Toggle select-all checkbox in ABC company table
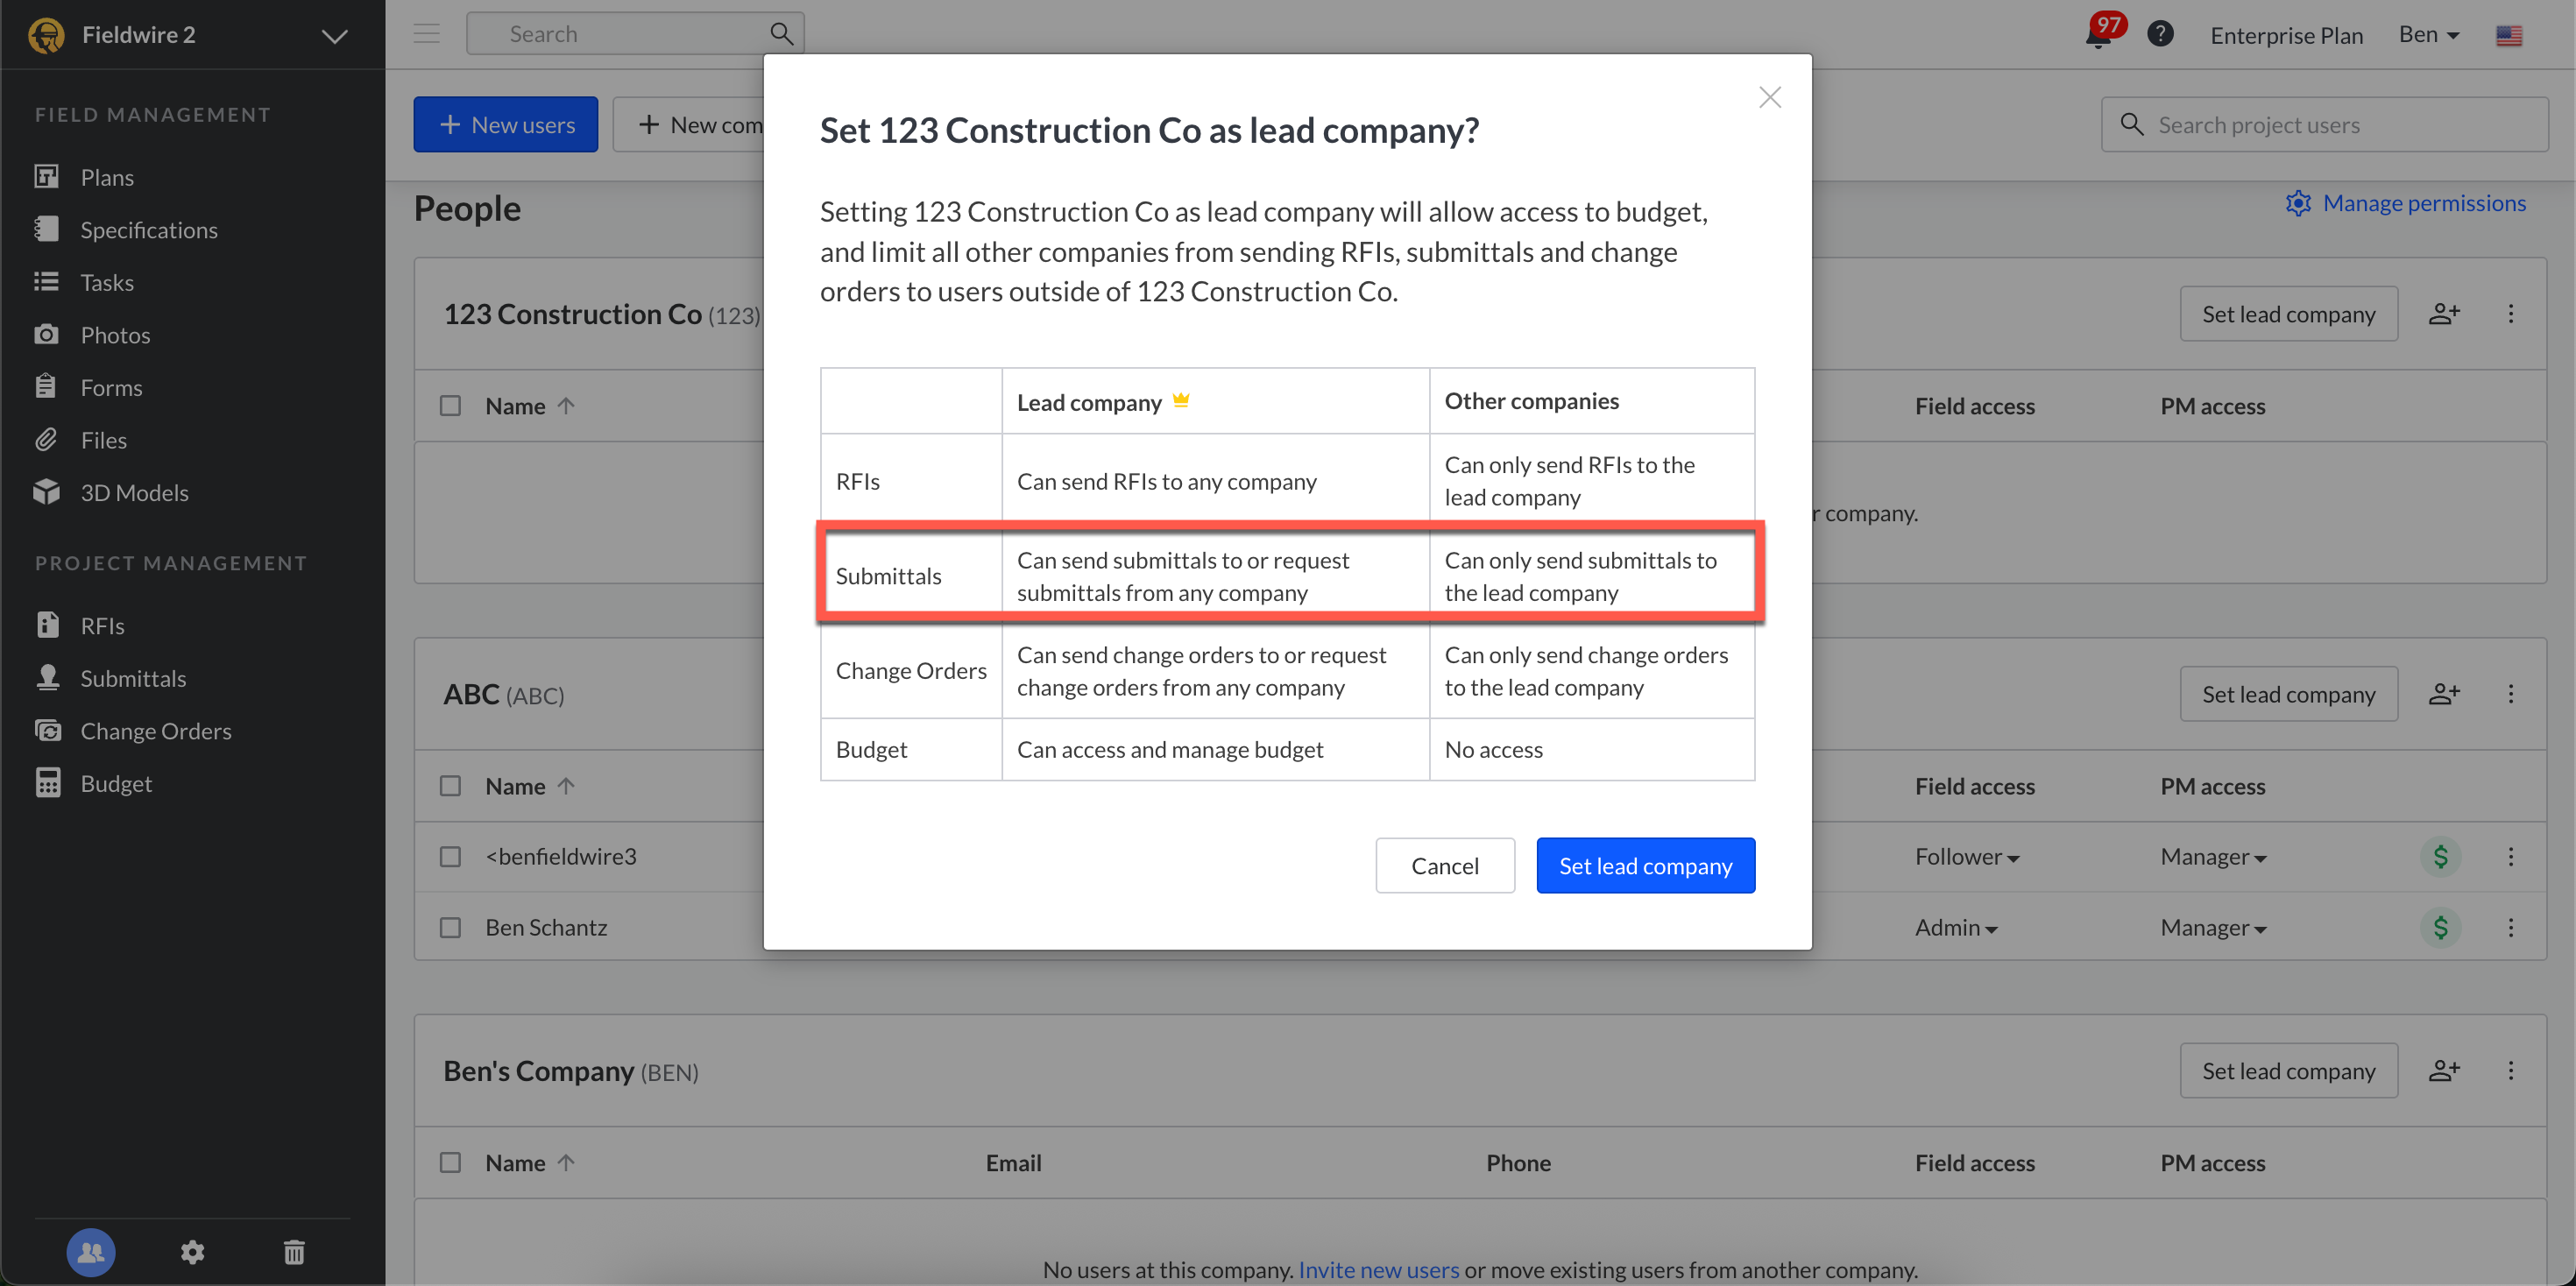Image resolution: width=2576 pixels, height=1286 pixels. pos(451,785)
